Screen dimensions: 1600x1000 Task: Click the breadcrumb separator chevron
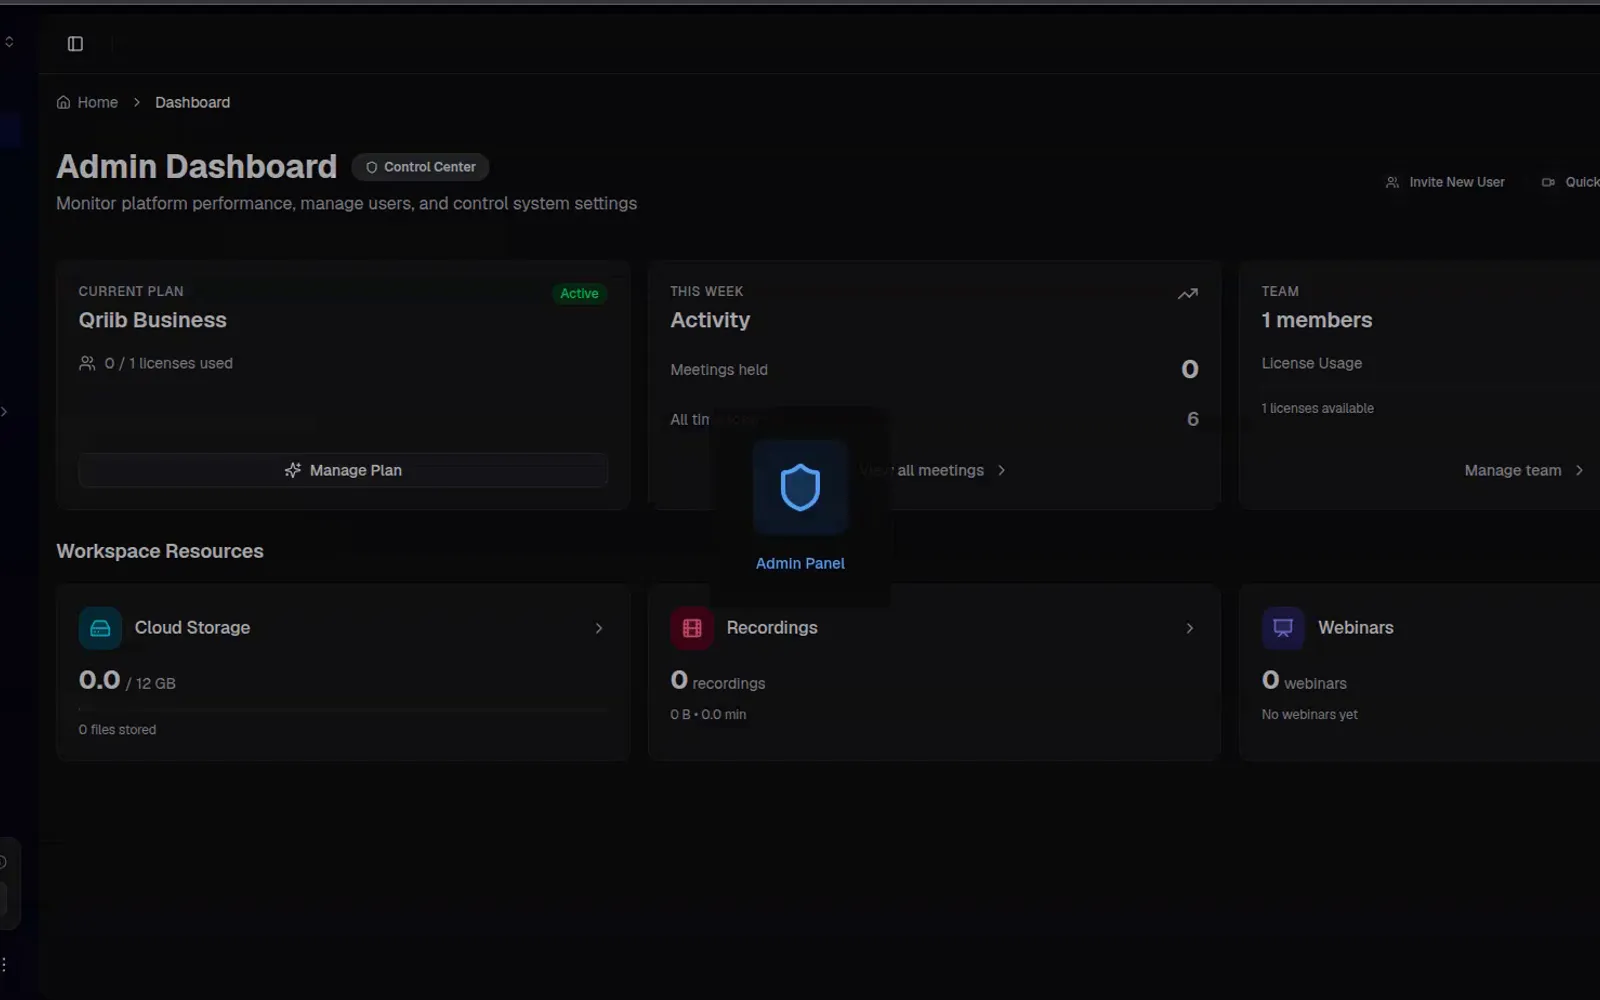point(137,102)
